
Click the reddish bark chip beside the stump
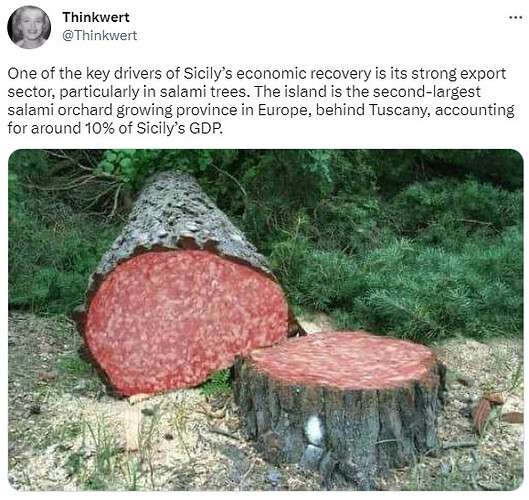coord(482,416)
